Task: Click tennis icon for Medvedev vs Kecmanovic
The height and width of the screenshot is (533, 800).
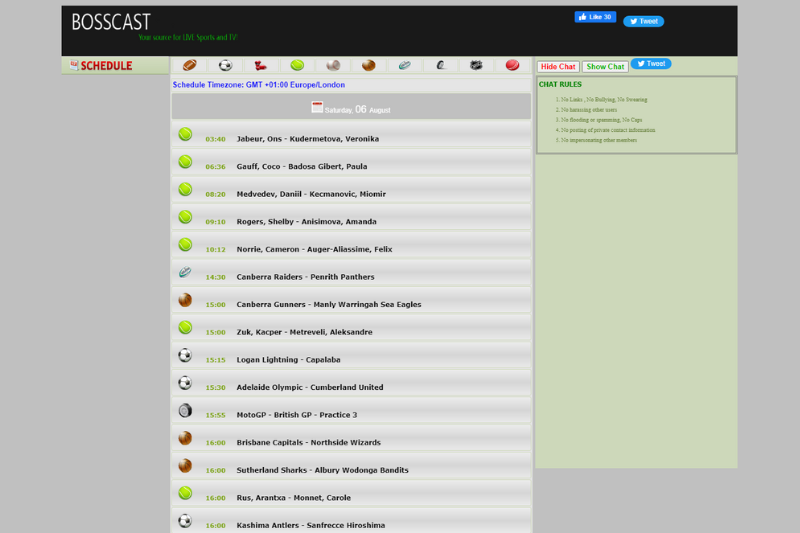Action: tap(185, 189)
